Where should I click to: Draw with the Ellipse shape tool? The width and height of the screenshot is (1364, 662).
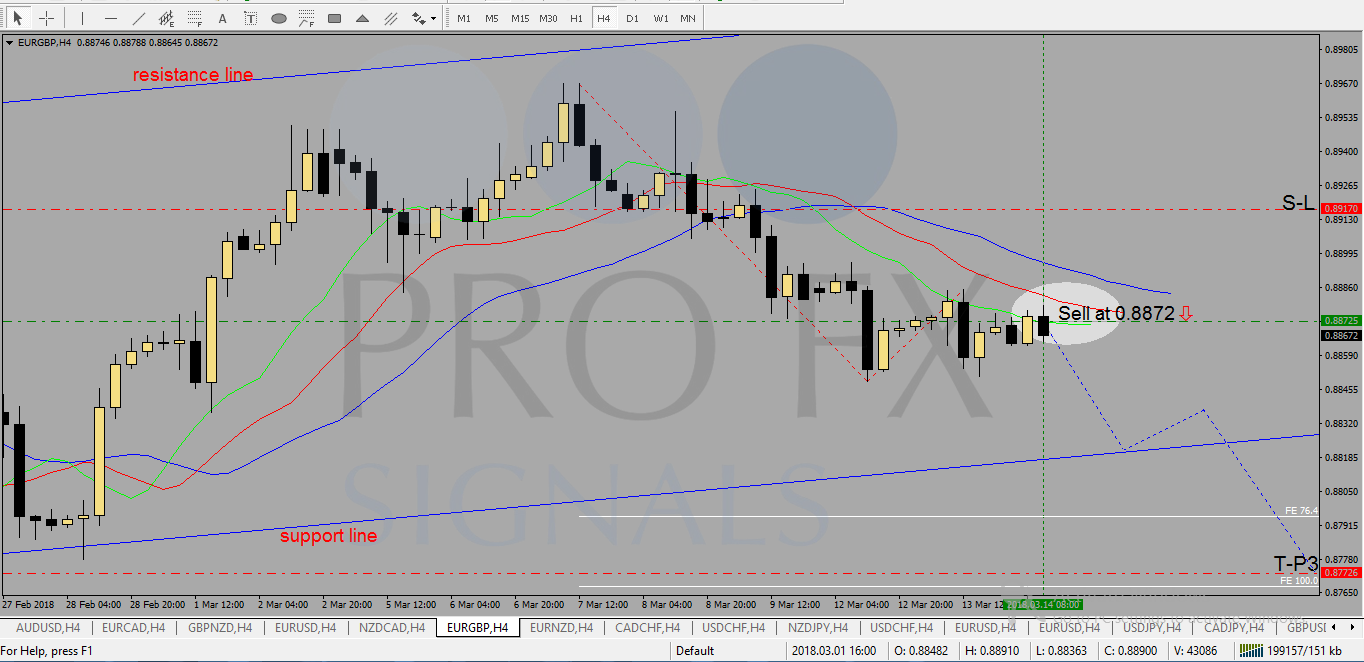point(279,18)
